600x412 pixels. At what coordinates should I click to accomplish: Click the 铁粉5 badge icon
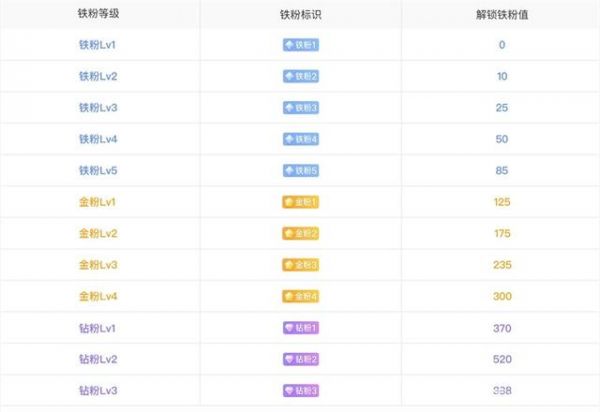[x=300, y=170]
